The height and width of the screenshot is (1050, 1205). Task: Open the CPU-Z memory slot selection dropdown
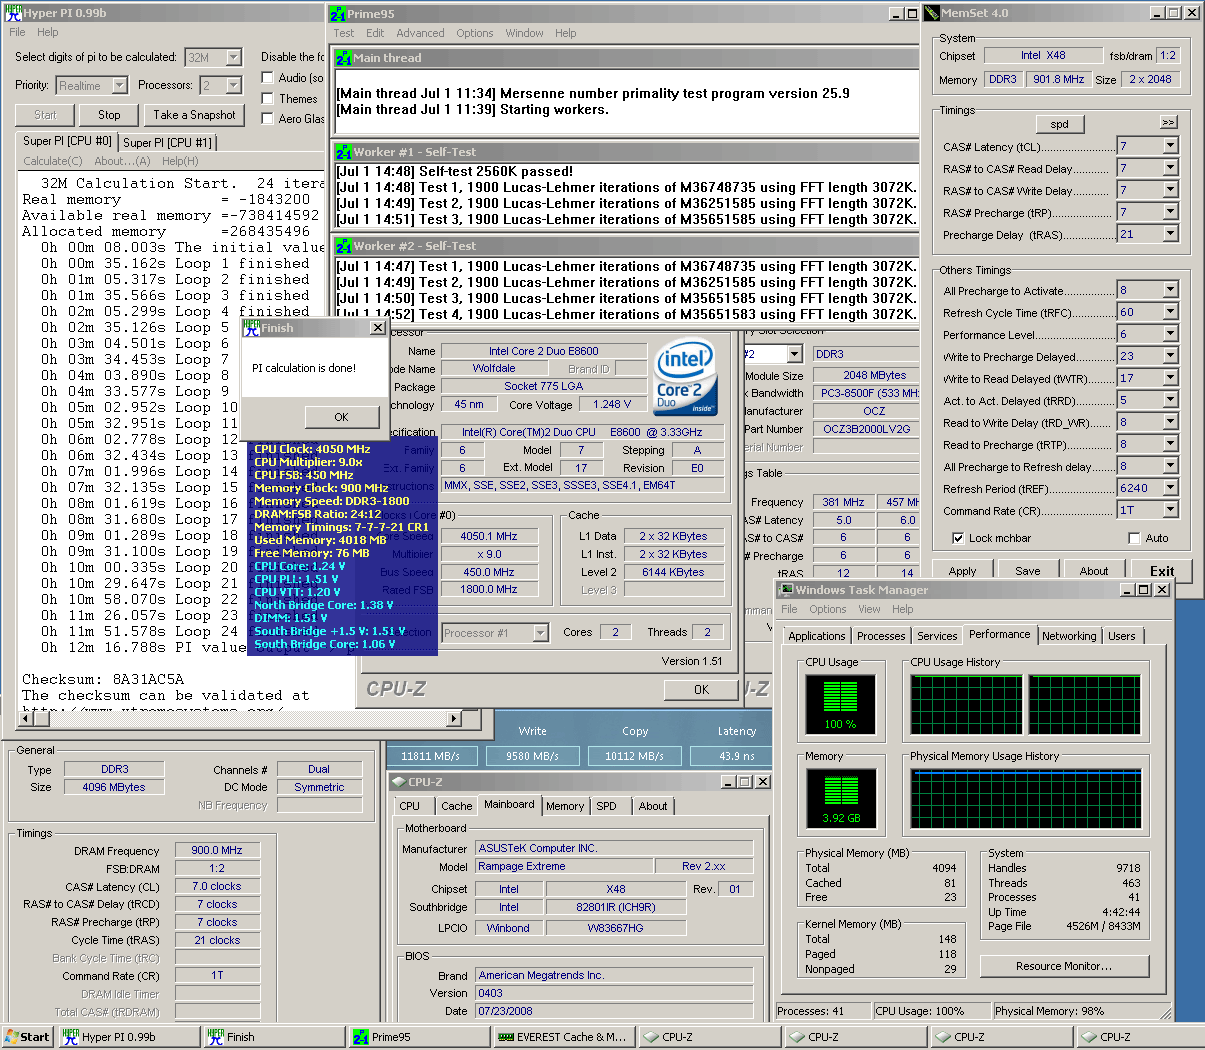[794, 354]
